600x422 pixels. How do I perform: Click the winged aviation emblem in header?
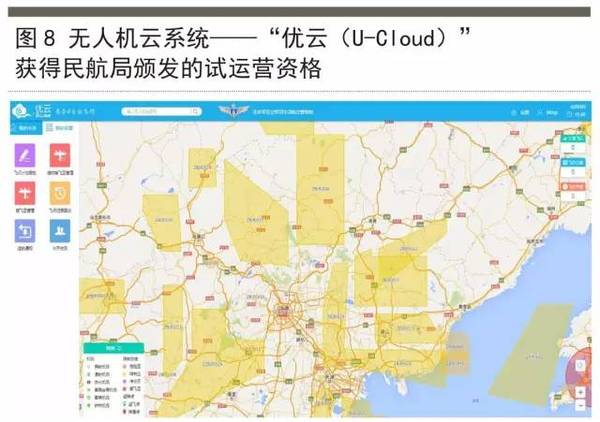point(232,112)
